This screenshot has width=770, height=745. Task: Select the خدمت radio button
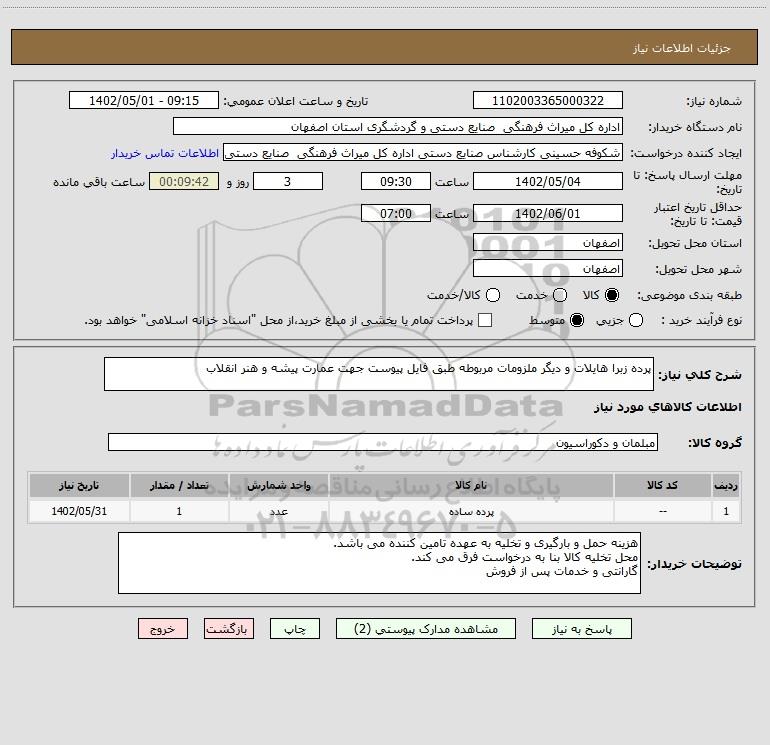(560, 295)
